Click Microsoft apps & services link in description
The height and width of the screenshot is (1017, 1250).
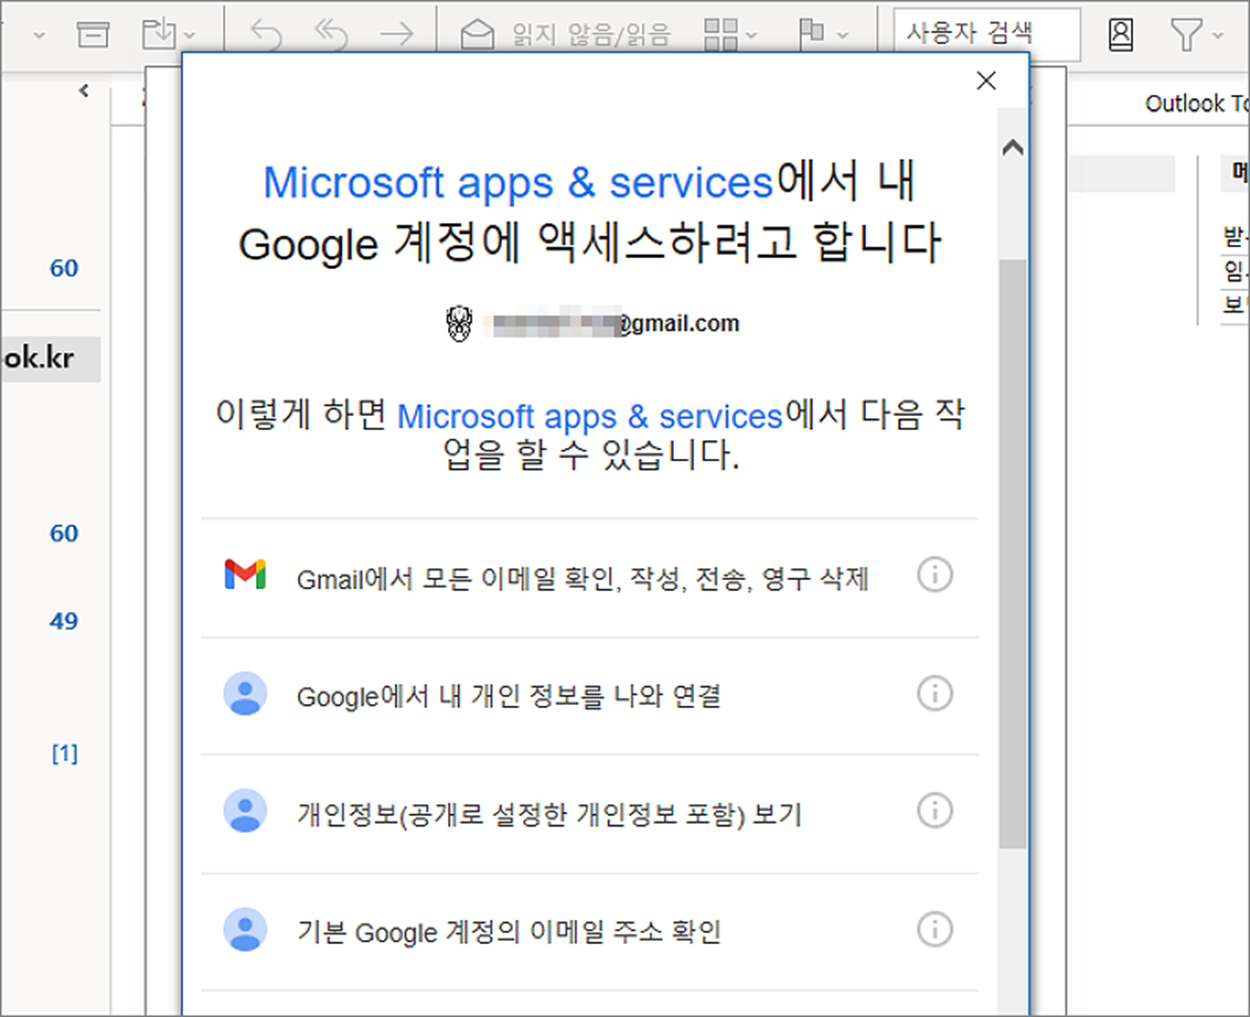pos(590,416)
